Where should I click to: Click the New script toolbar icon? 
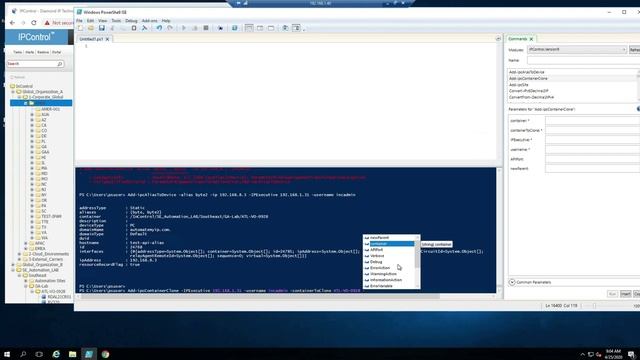[x=80, y=28]
